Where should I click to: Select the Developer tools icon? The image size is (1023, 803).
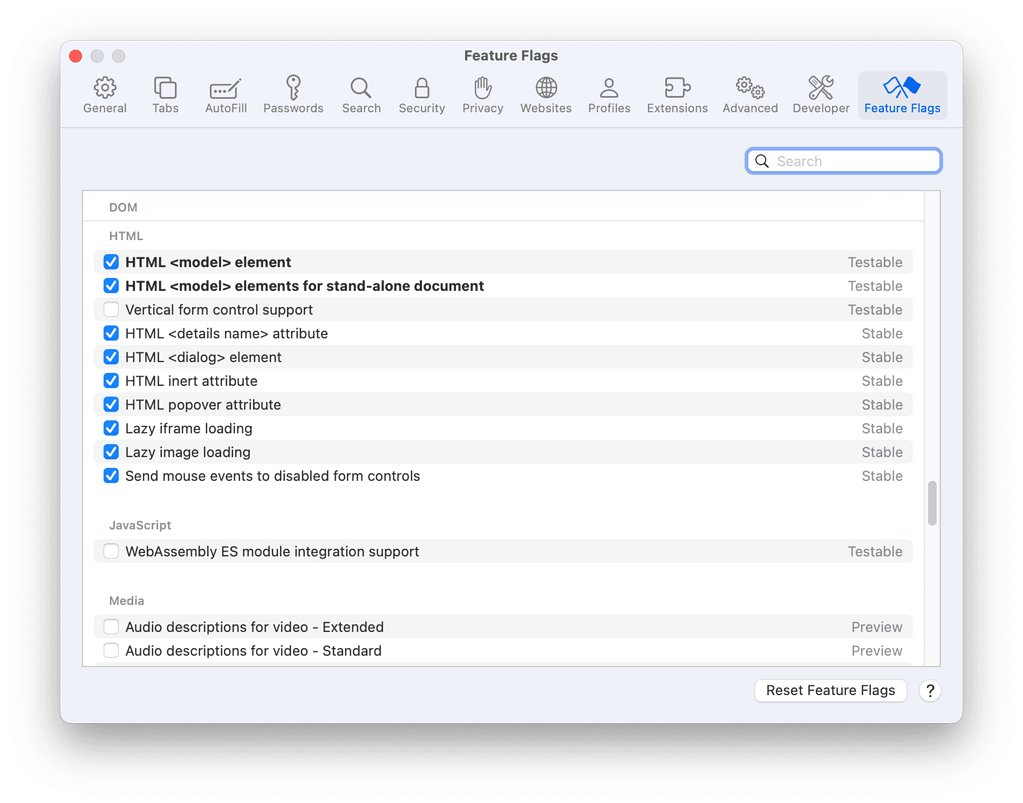pyautogui.click(x=821, y=96)
